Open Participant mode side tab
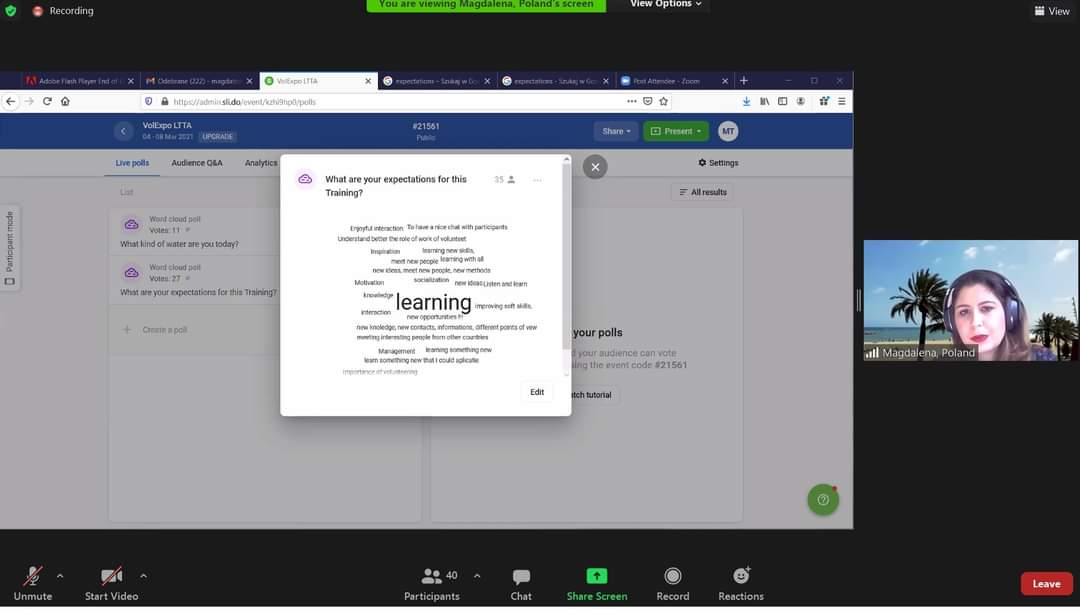The height and width of the screenshot is (610, 1080). [x=10, y=248]
